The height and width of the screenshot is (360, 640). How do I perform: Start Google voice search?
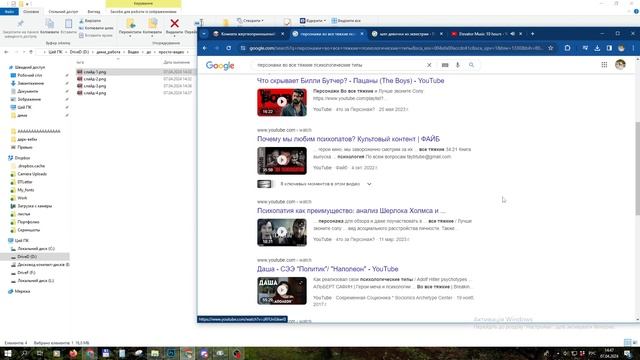click(458, 65)
